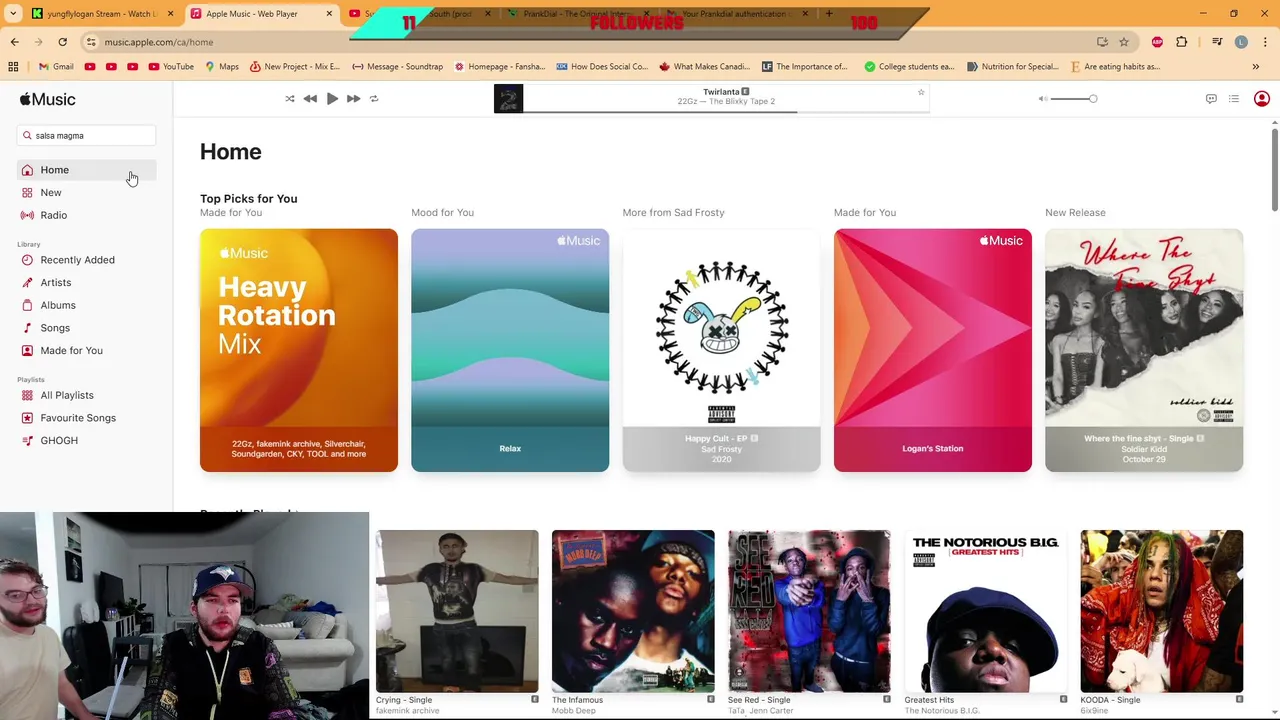This screenshot has height=720, width=1280.
Task: Open the Crying - Single album cover
Action: pyautogui.click(x=457, y=611)
